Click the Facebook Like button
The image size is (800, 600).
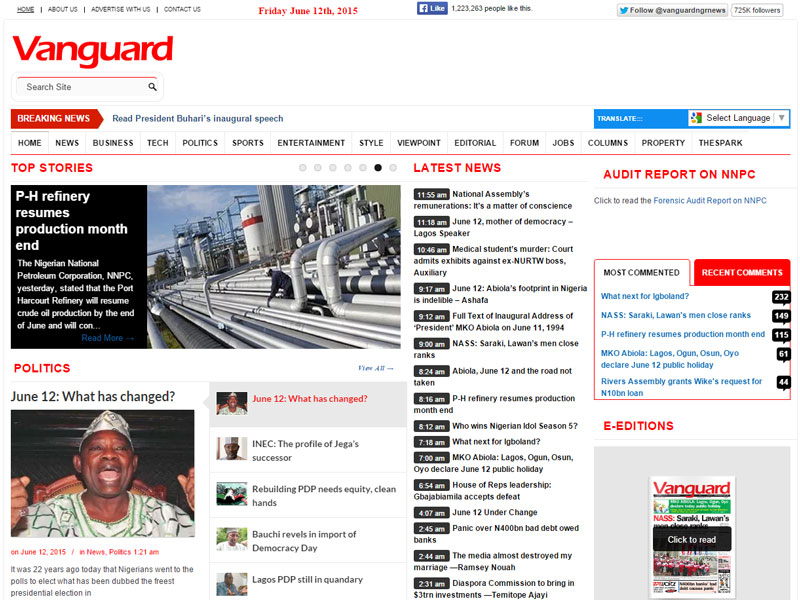(432, 8)
